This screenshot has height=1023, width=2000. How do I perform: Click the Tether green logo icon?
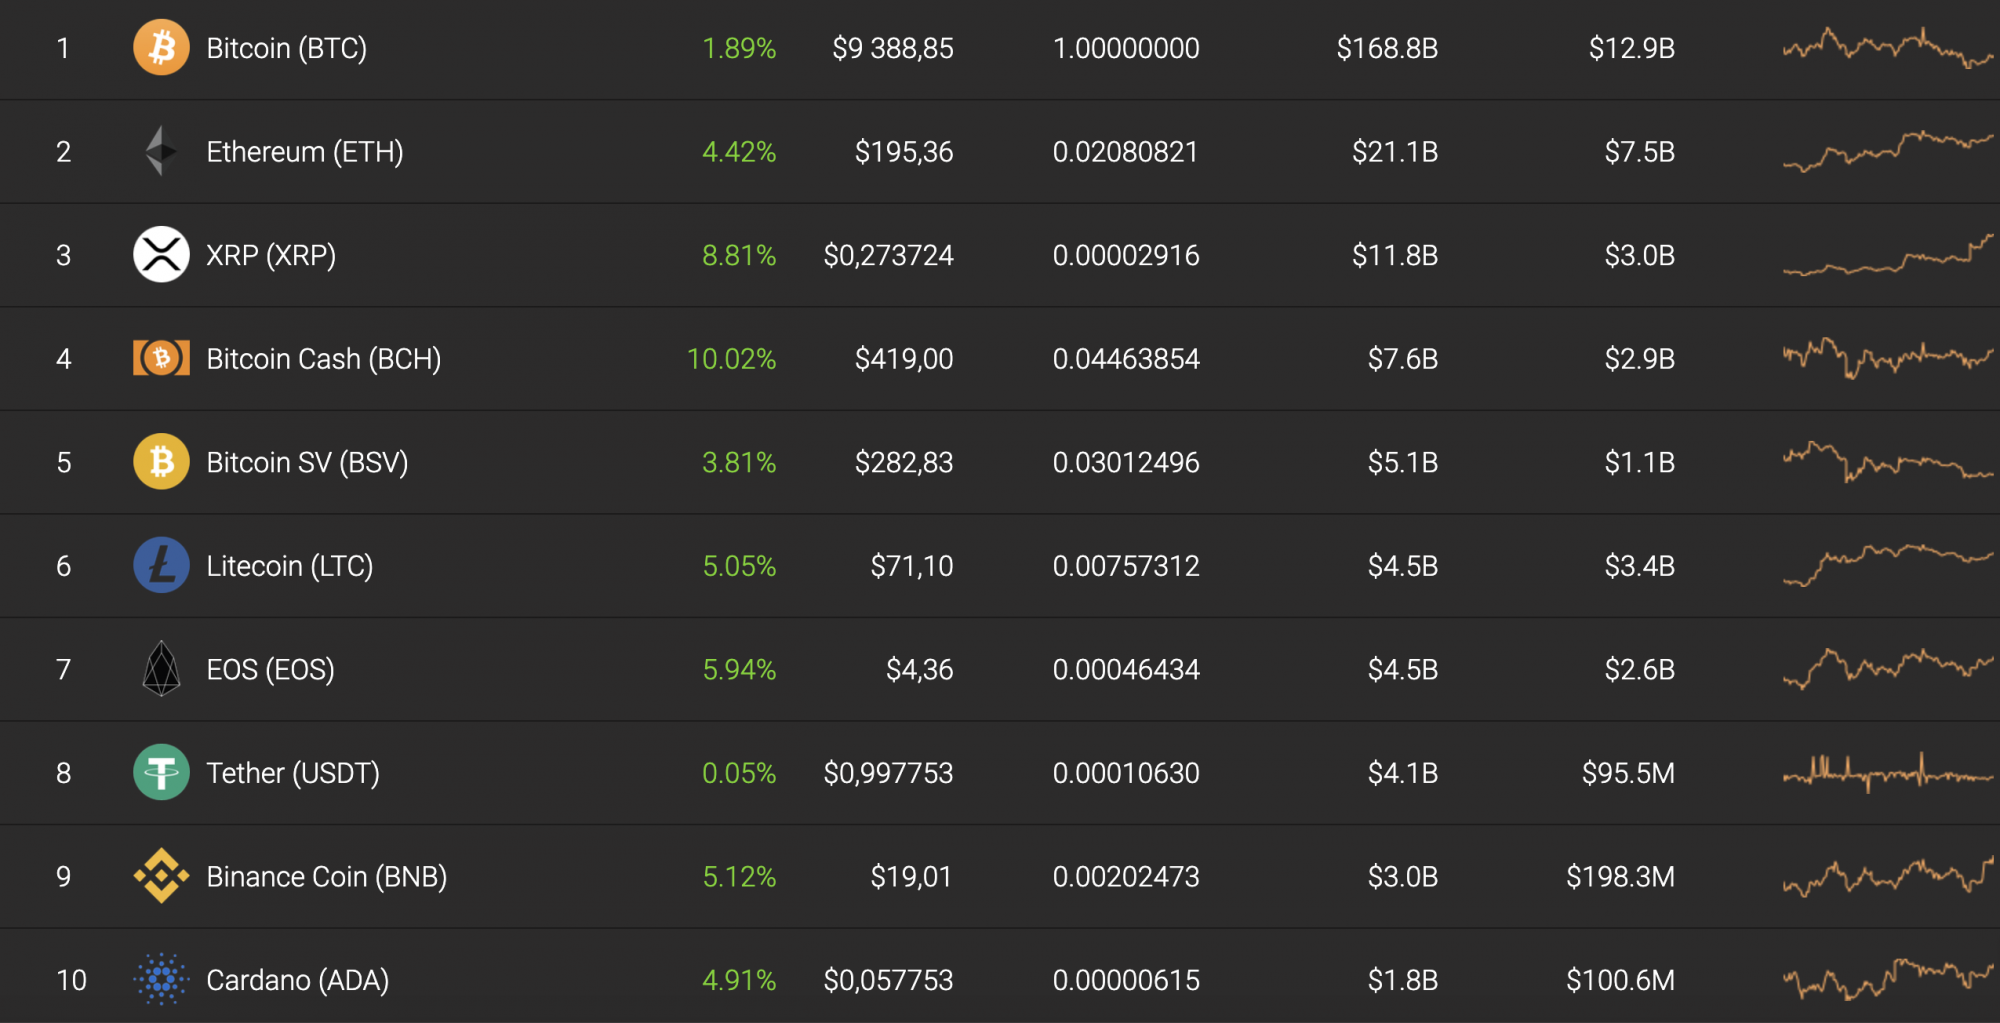[161, 772]
